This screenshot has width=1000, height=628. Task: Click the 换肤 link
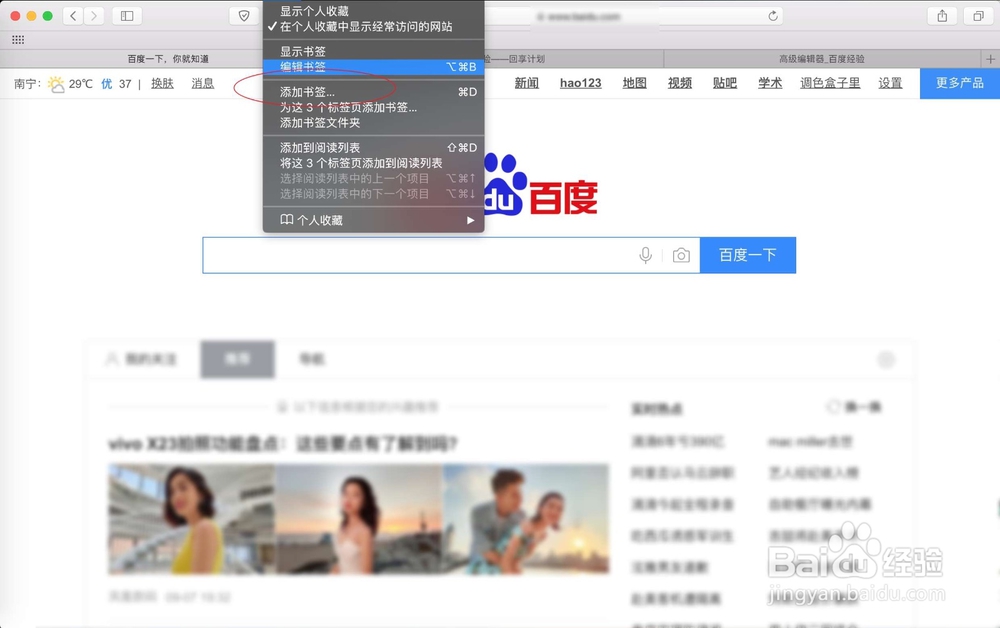[162, 83]
